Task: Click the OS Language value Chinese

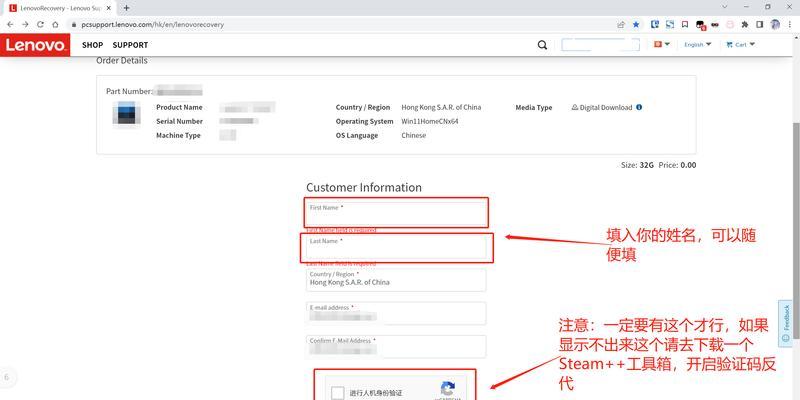Action: click(x=414, y=136)
